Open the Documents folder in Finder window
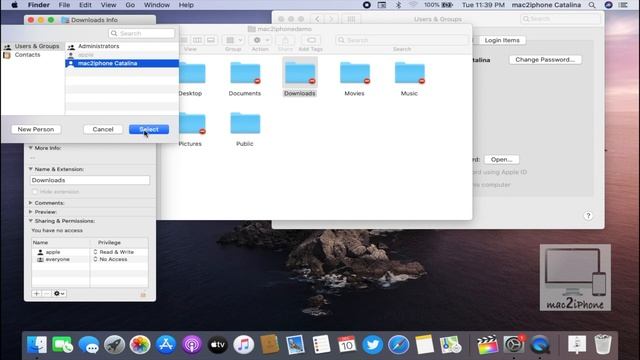Screen dimensions: 640x360 (245, 73)
